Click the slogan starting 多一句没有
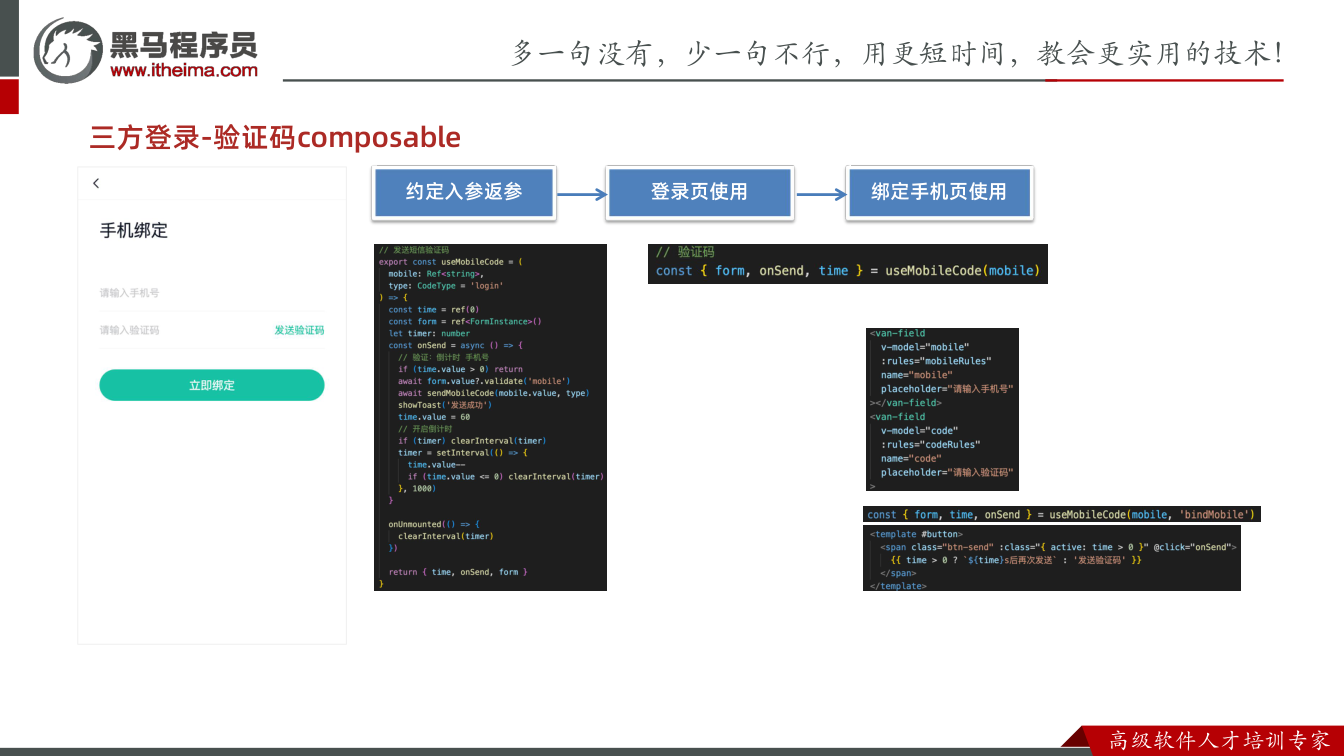1344x756 pixels. [x=896, y=53]
